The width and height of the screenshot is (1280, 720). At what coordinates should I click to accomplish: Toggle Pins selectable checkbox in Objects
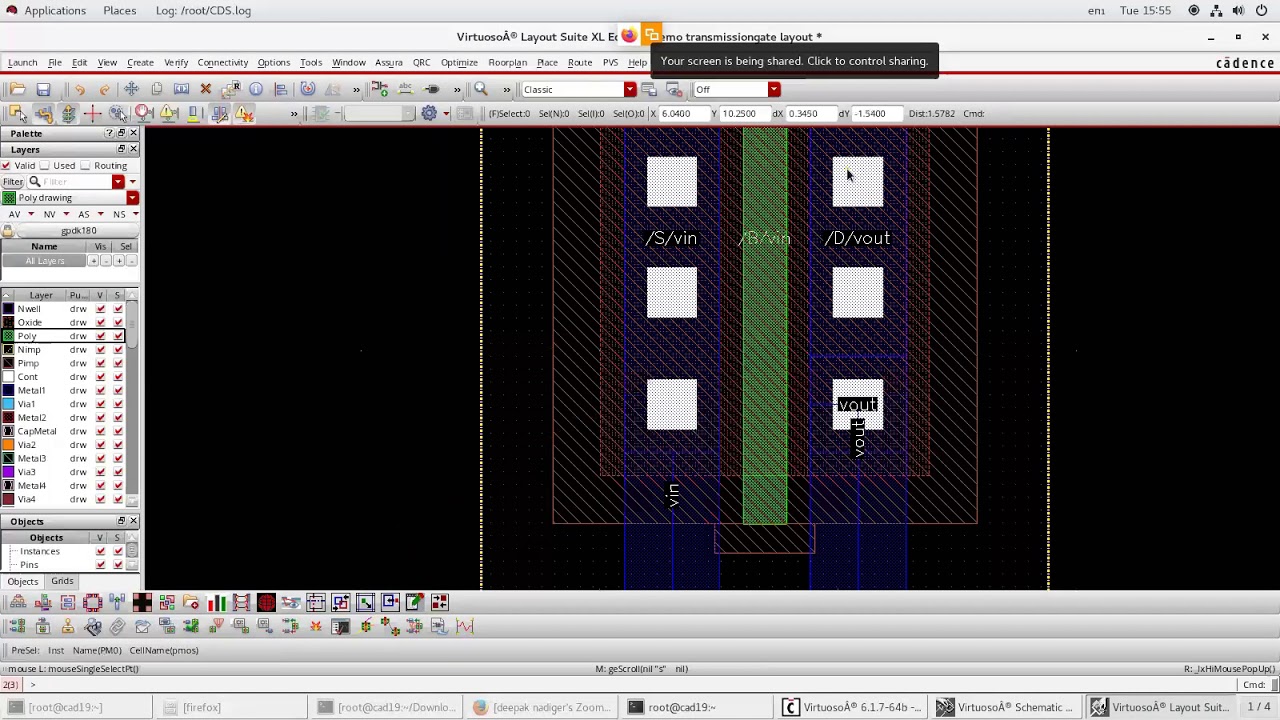(118, 565)
